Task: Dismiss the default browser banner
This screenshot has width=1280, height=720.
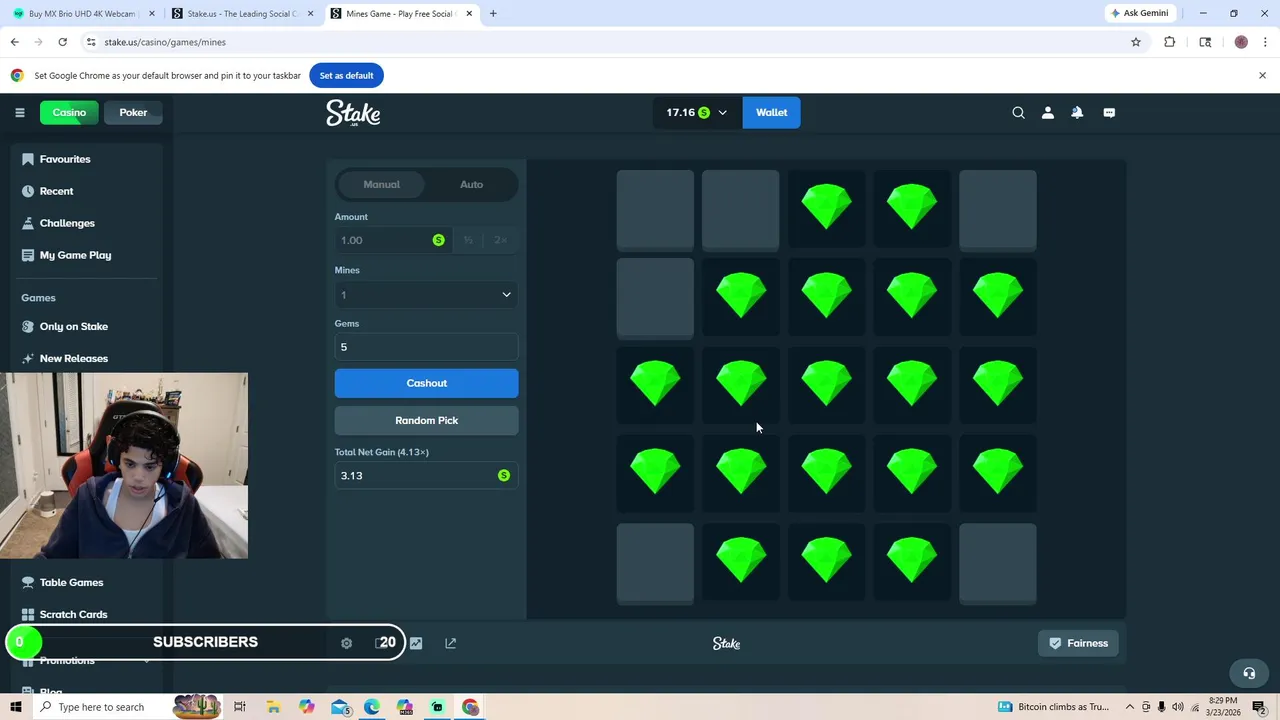Action: pos(1262,75)
